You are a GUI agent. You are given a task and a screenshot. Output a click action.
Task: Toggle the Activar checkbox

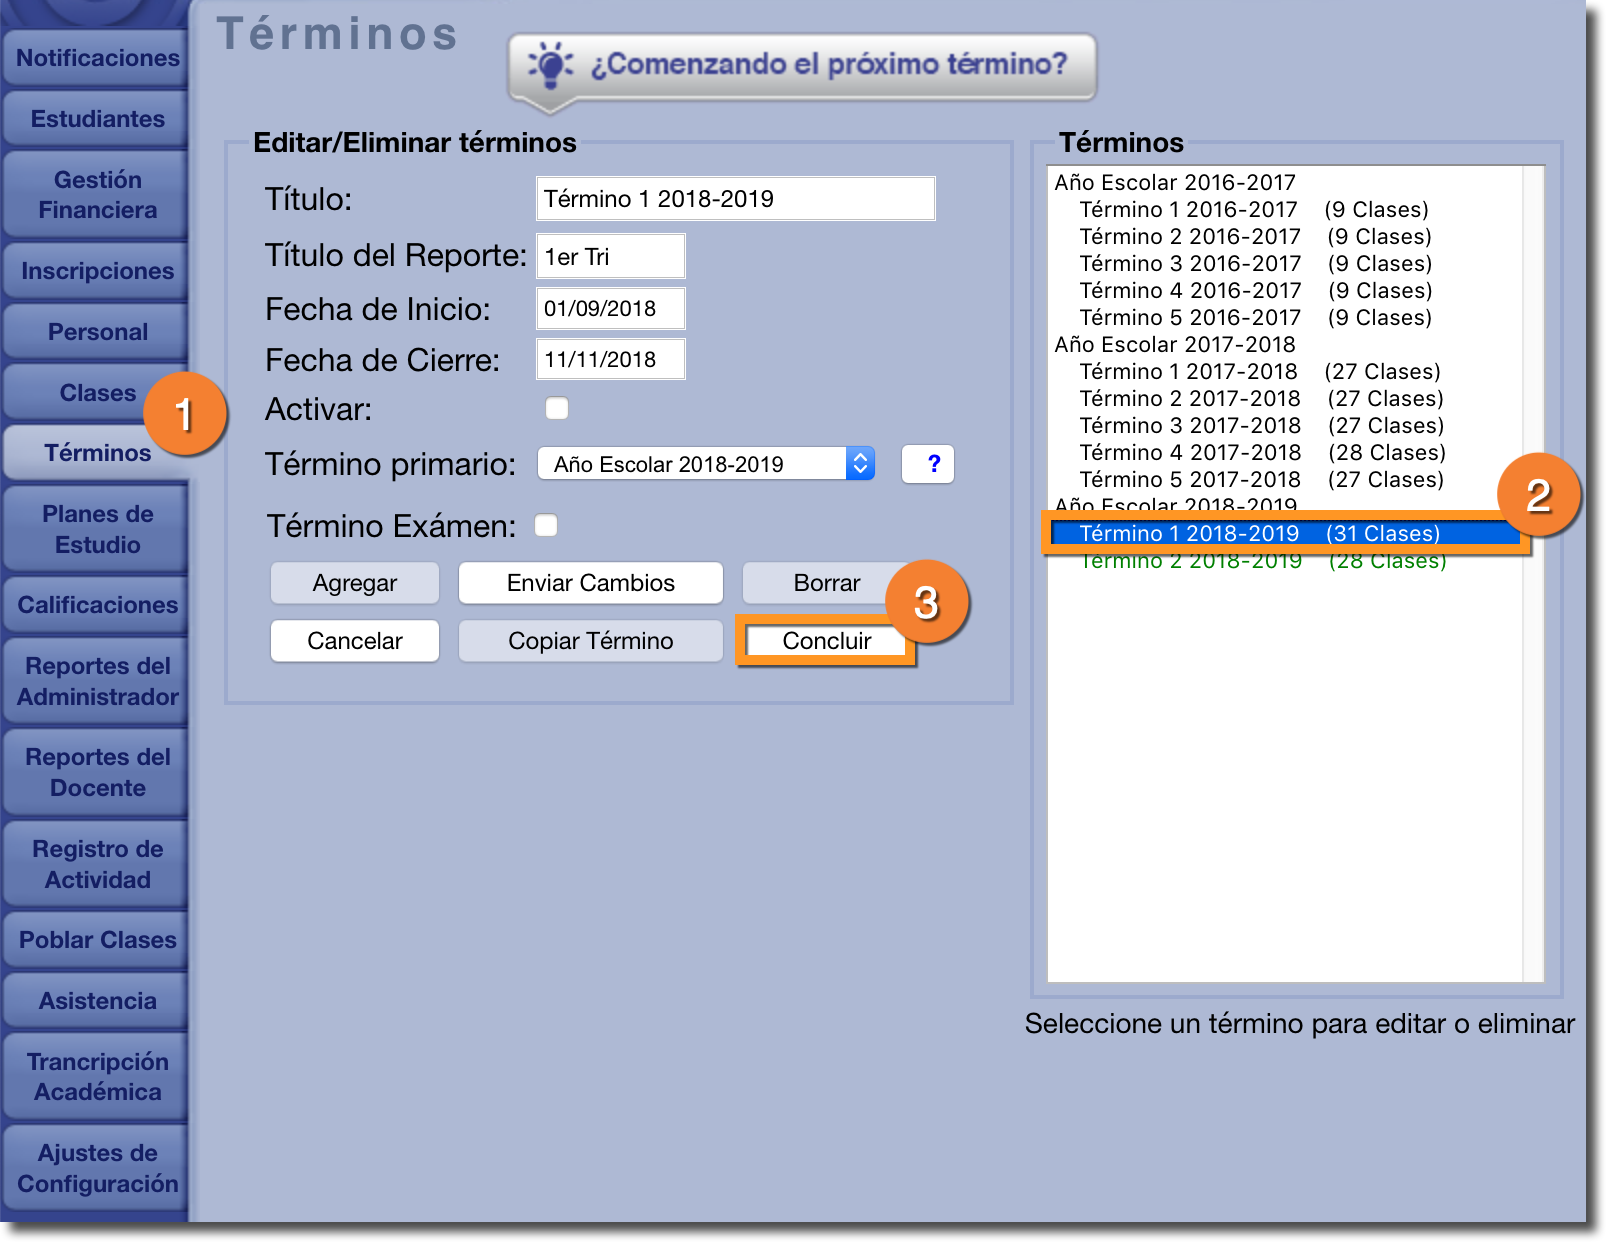click(557, 408)
